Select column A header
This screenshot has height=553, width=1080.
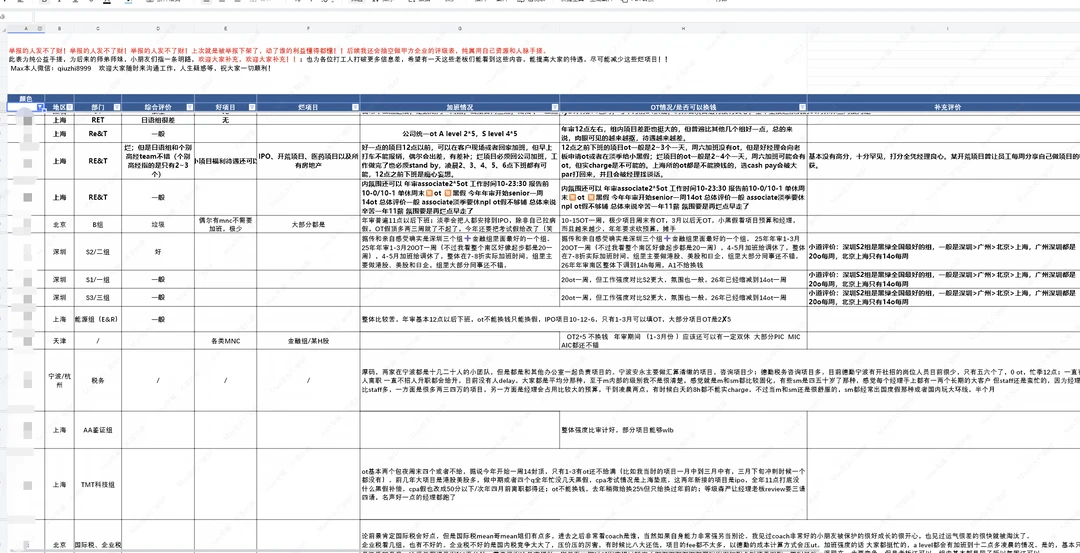(x=26, y=28)
